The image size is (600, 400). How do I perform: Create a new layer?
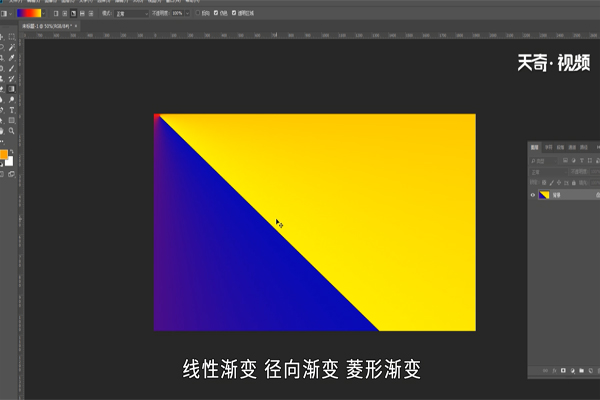[591, 371]
